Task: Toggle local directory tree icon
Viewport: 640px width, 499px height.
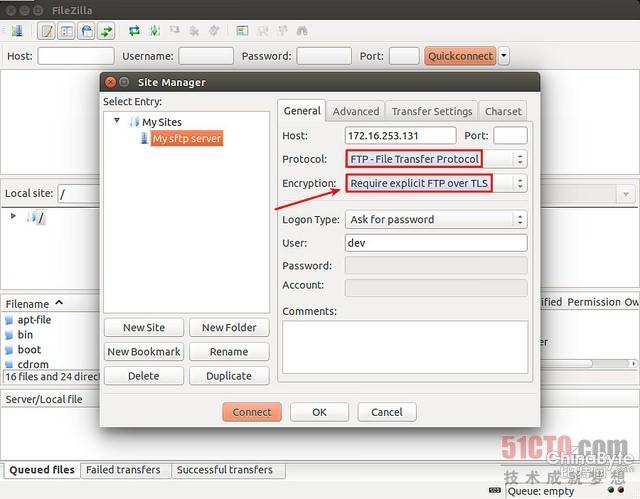Action: [66, 31]
